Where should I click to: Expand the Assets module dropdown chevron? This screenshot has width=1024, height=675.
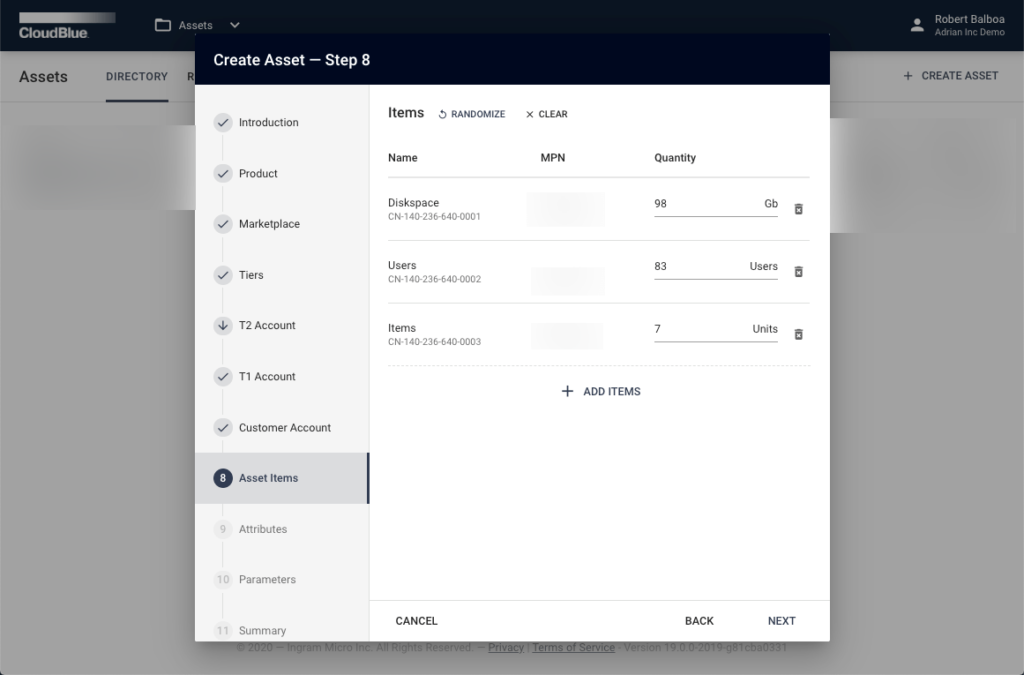coord(235,25)
